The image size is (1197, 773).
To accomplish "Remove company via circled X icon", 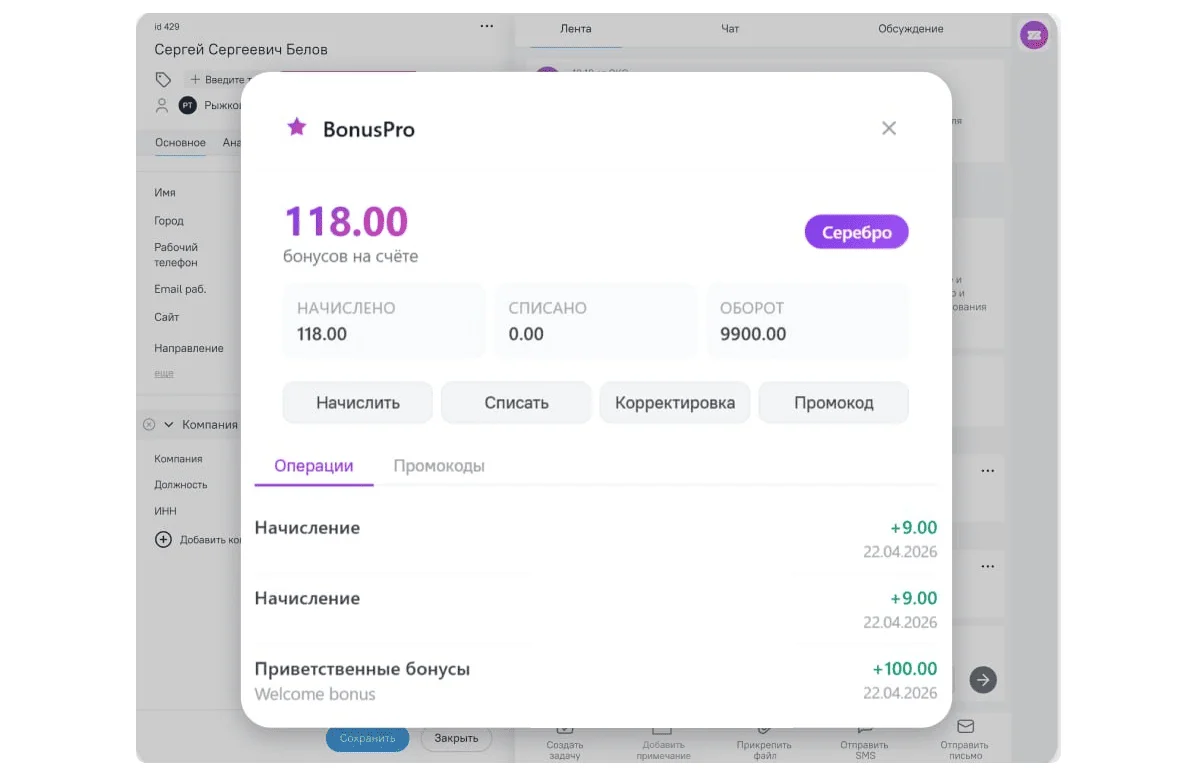I will (x=149, y=424).
